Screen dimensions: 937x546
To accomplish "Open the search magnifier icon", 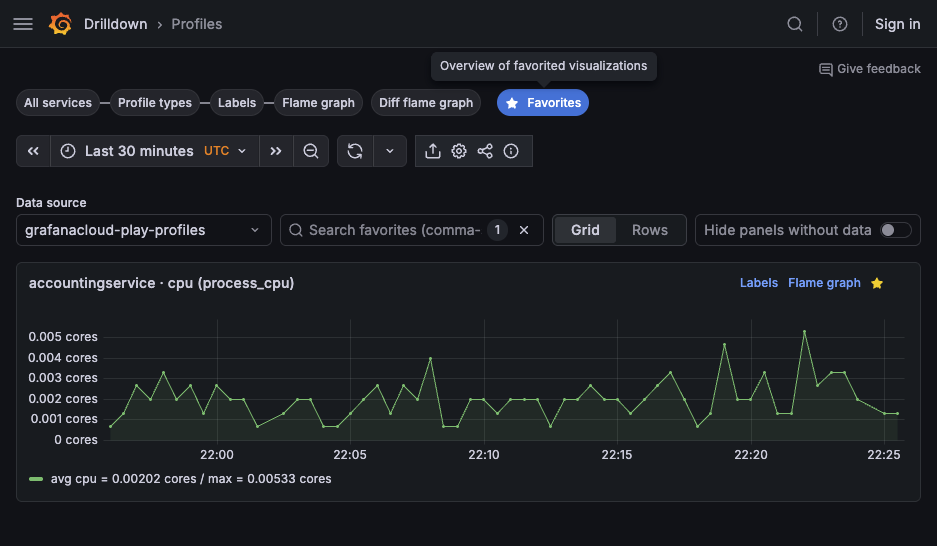I will pos(795,24).
